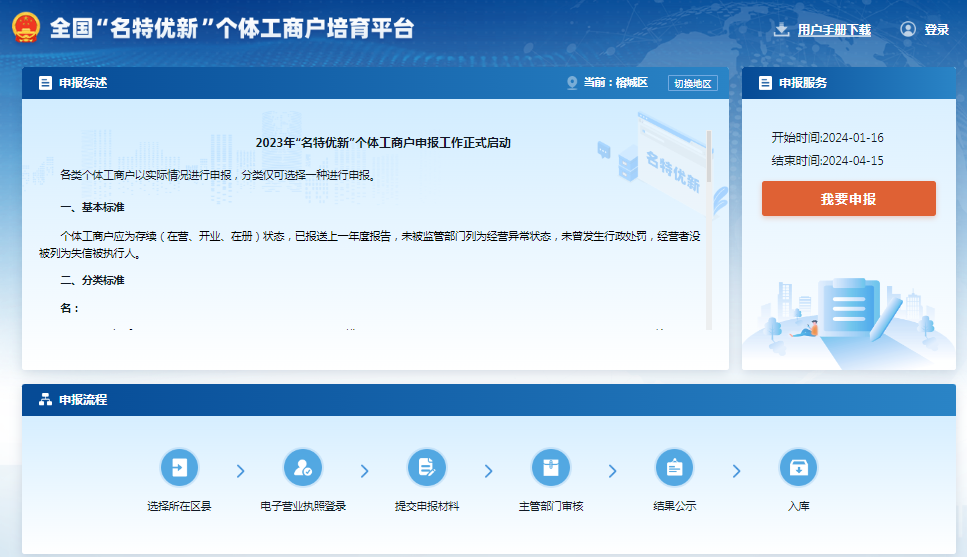Click the 申报流程 flowchart header icon
The image size is (967, 557).
click(x=45, y=400)
